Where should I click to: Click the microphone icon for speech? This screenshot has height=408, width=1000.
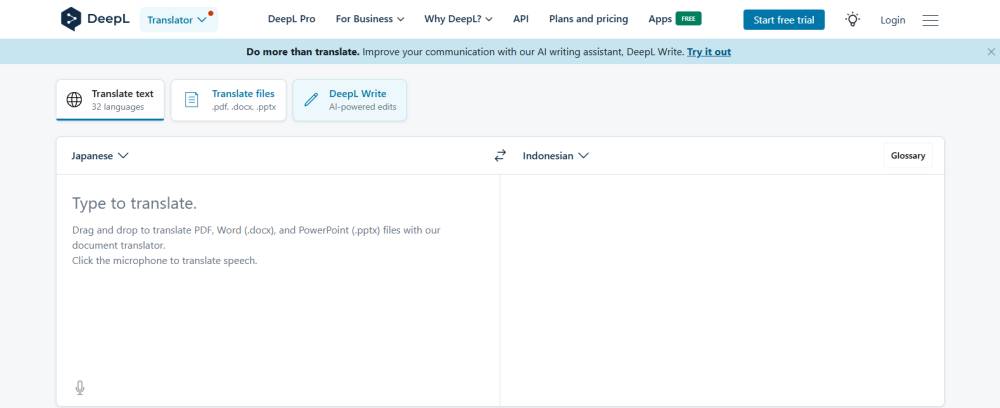coord(80,388)
